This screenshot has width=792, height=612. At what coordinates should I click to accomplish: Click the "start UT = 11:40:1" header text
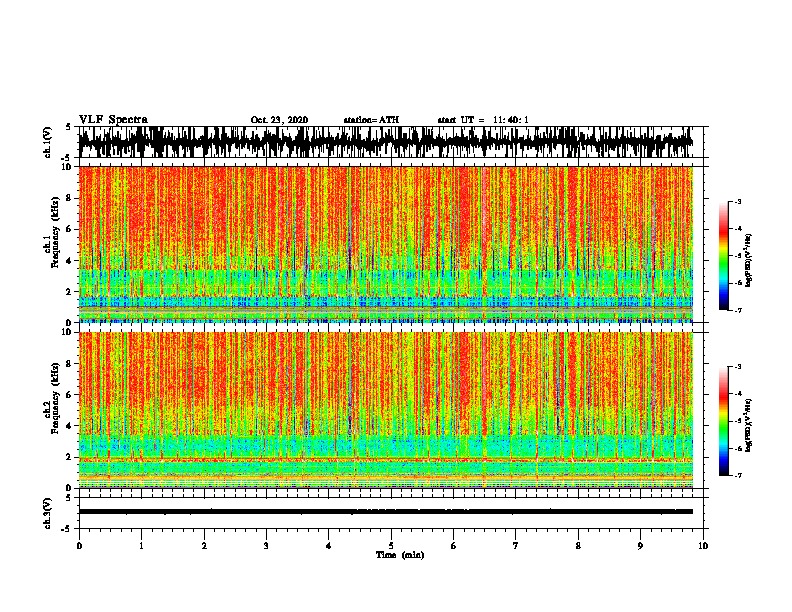(483, 120)
